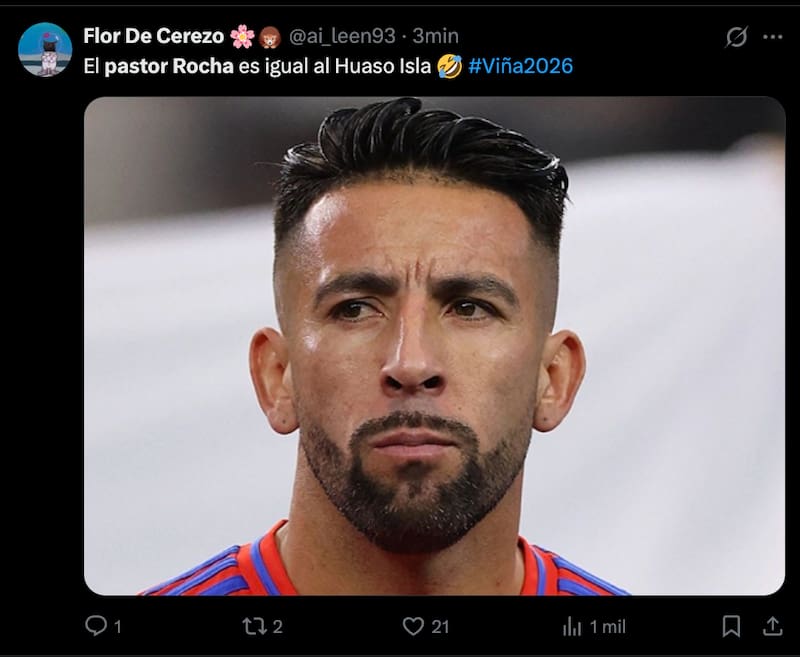Viewport: 800px width, 657px height.
Task: Click the bold "pastor Rocha" tweet text
Action: click(168, 67)
